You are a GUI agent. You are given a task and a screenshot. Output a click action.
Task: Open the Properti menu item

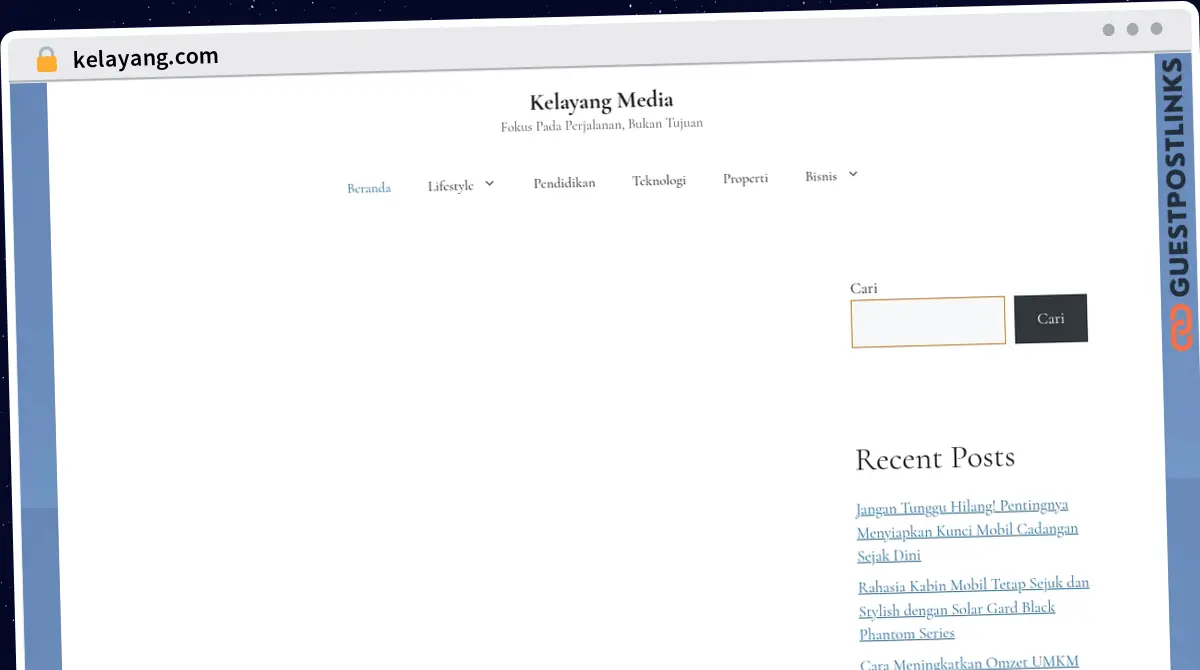click(746, 178)
